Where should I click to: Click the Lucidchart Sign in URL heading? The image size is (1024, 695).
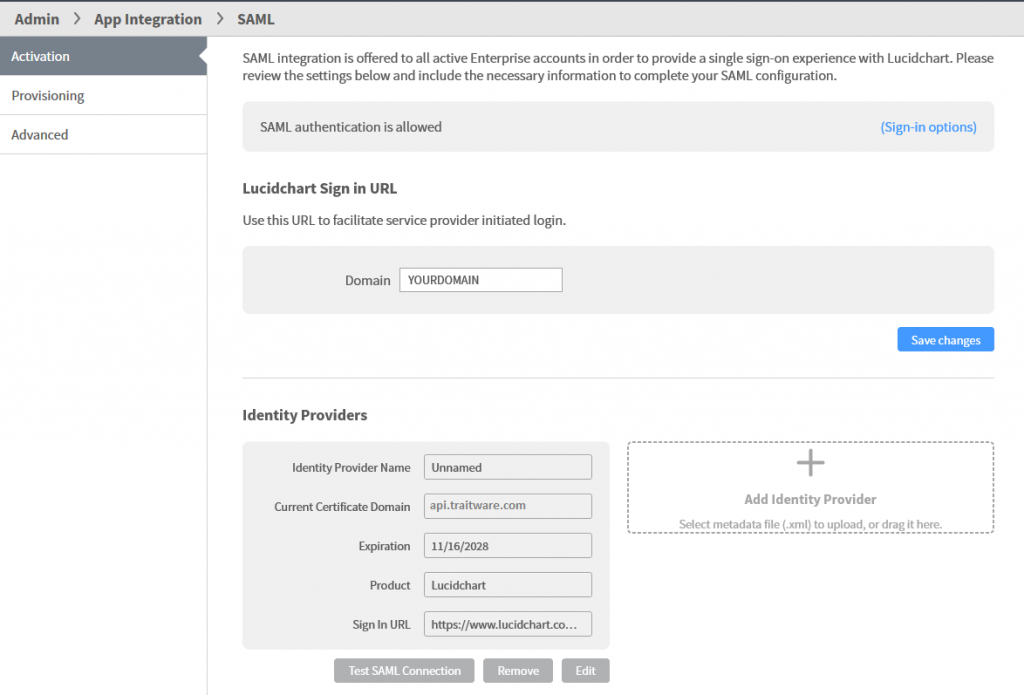tap(319, 188)
